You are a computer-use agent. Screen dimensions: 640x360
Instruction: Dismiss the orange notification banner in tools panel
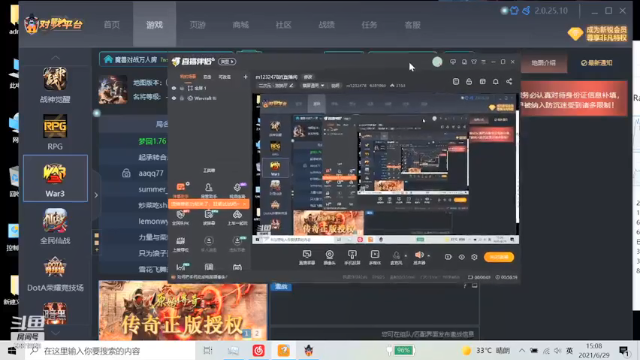pos(244,204)
